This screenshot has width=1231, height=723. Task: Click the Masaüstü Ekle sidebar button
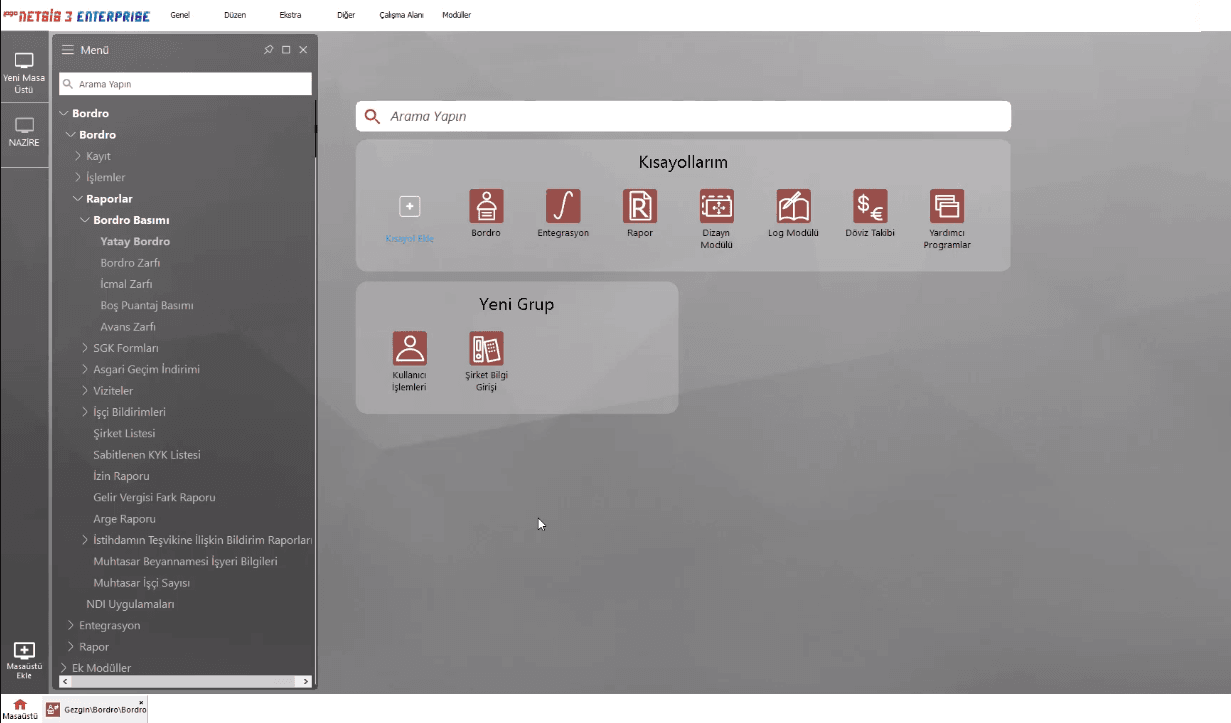[x=24, y=660]
